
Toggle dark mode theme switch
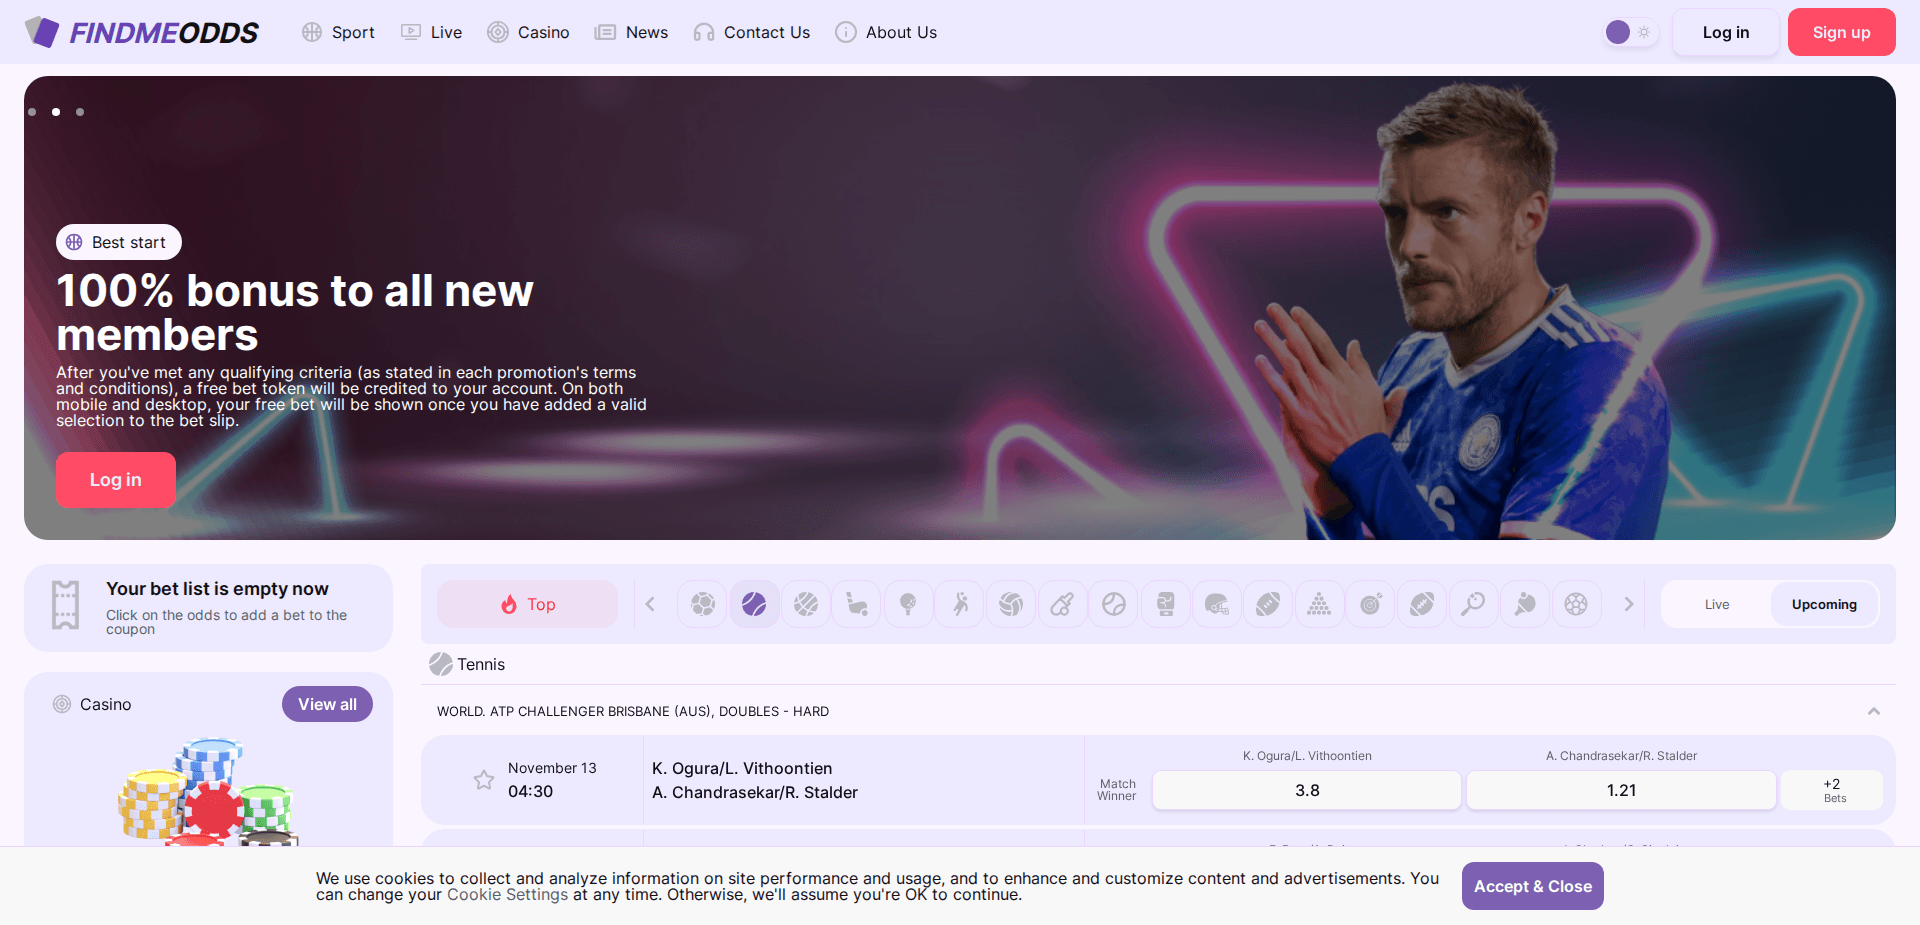pos(1629,31)
